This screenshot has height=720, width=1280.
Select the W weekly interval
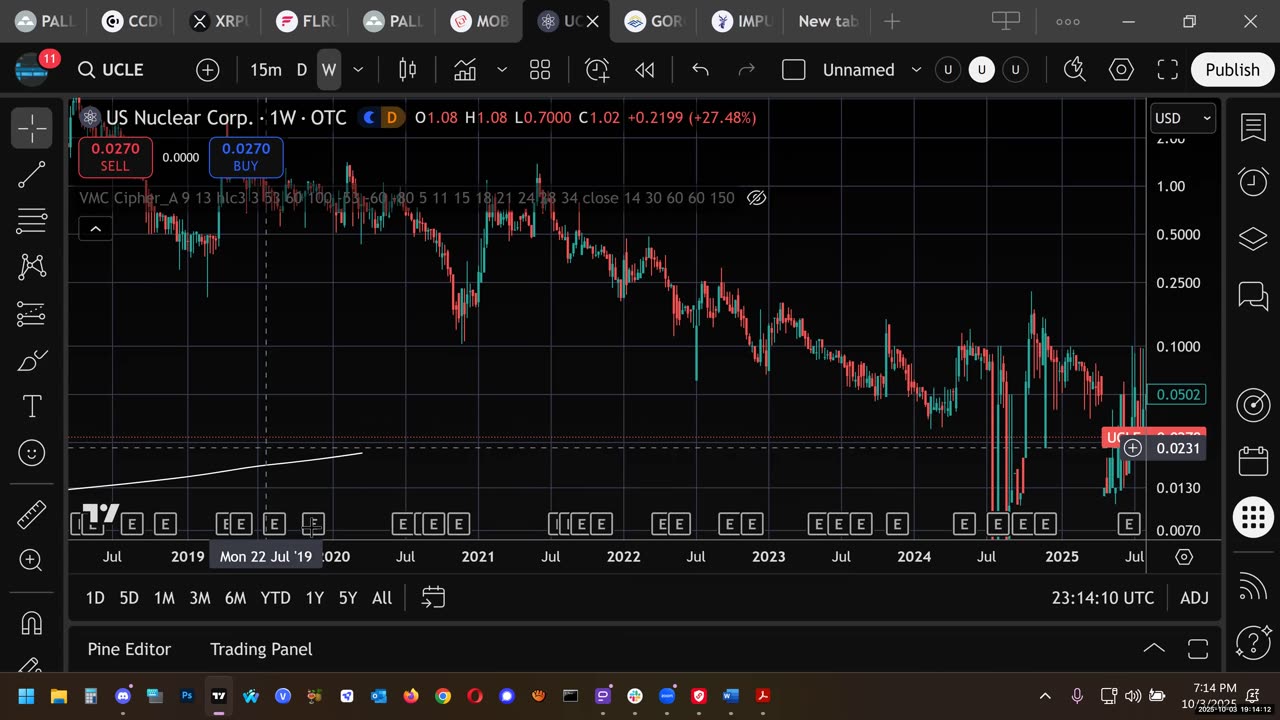coord(328,69)
